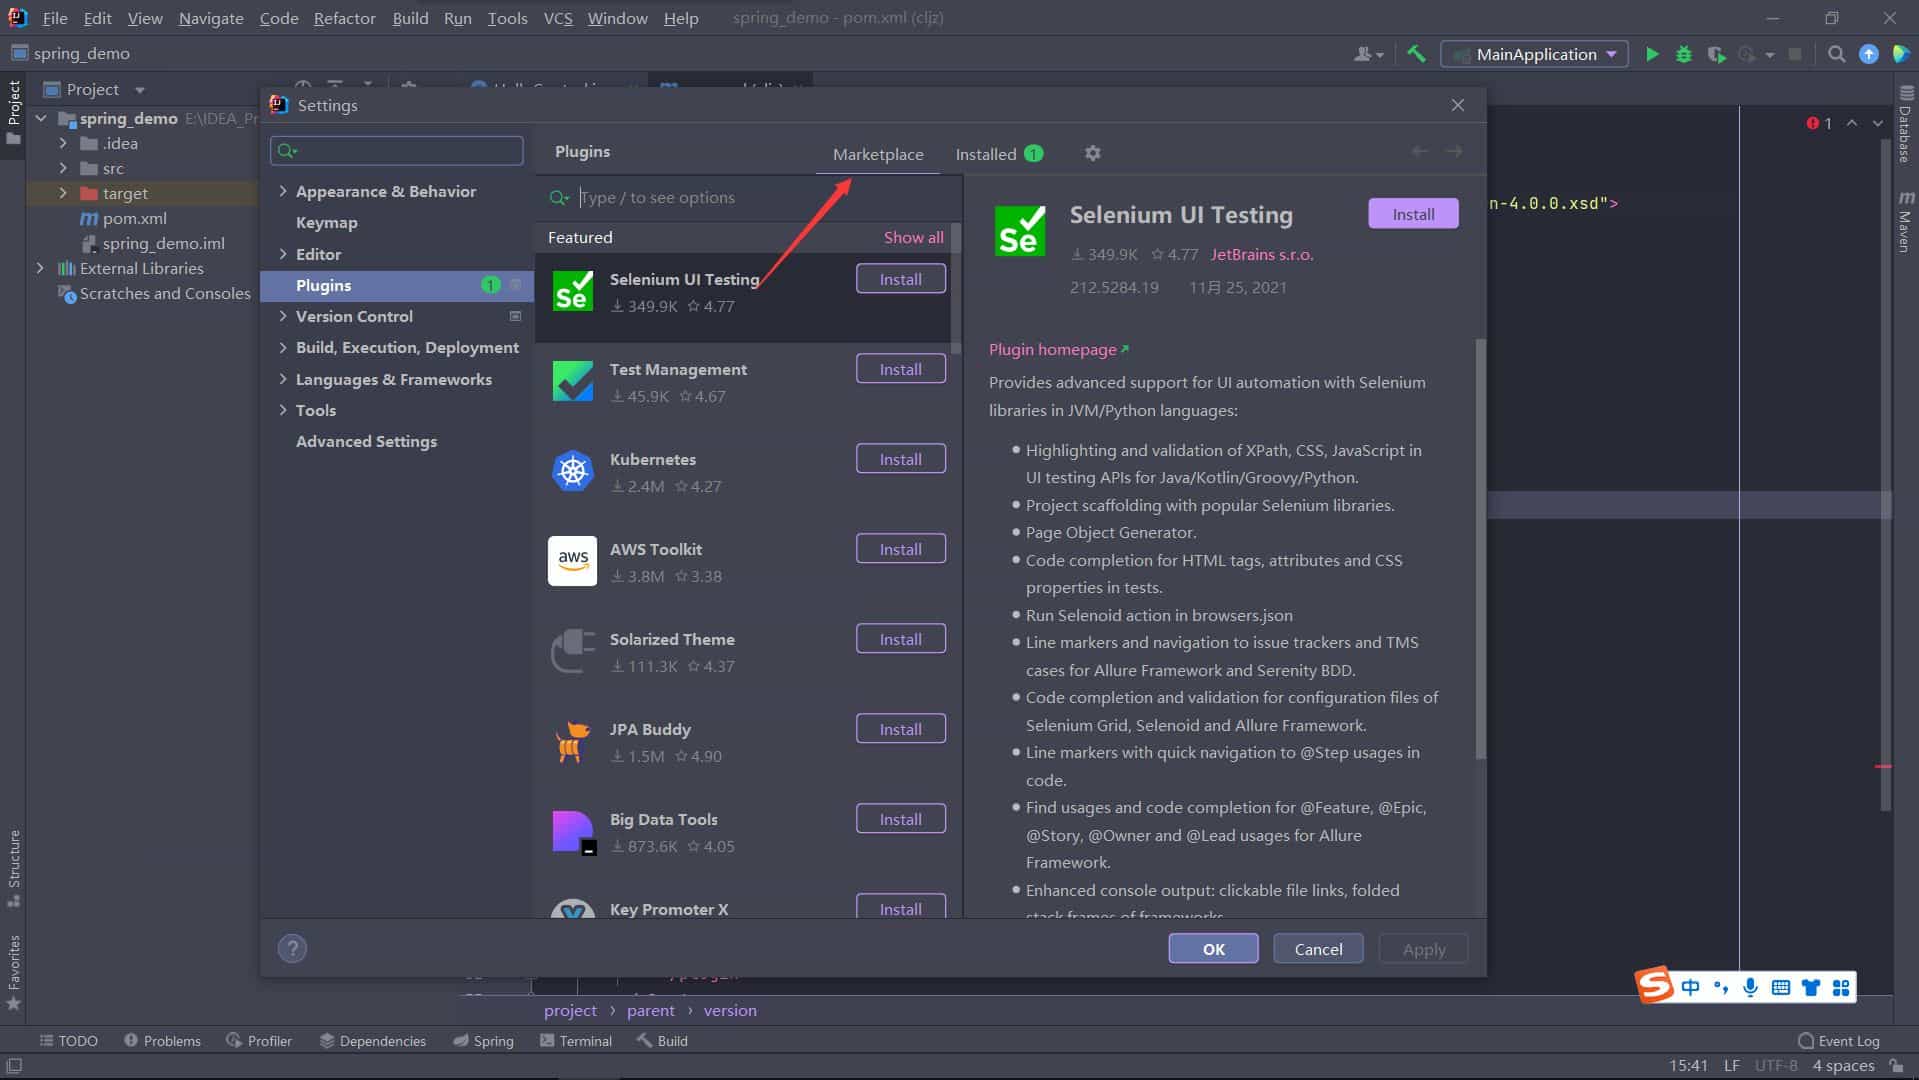
Task: Toggle the read-only lock in status bar
Action: [x=1897, y=1066]
